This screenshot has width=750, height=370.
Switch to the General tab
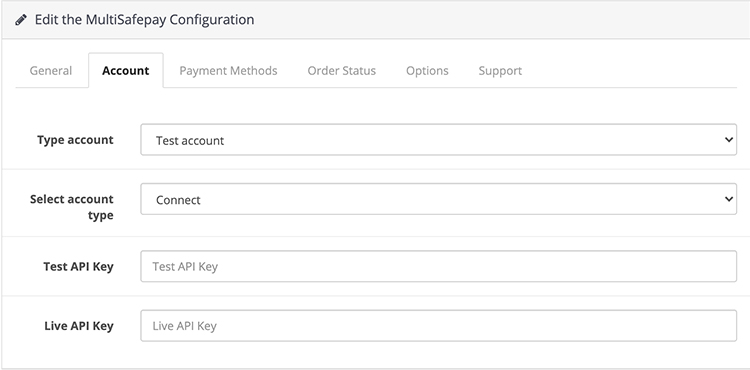tap(51, 71)
